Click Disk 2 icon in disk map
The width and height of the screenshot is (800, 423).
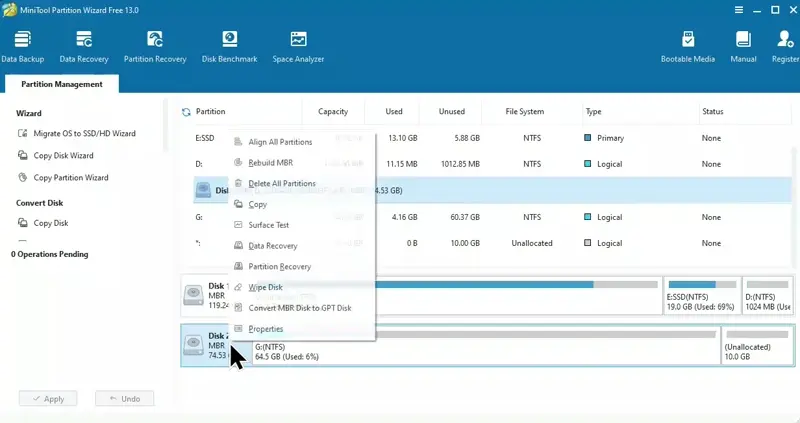pos(193,345)
